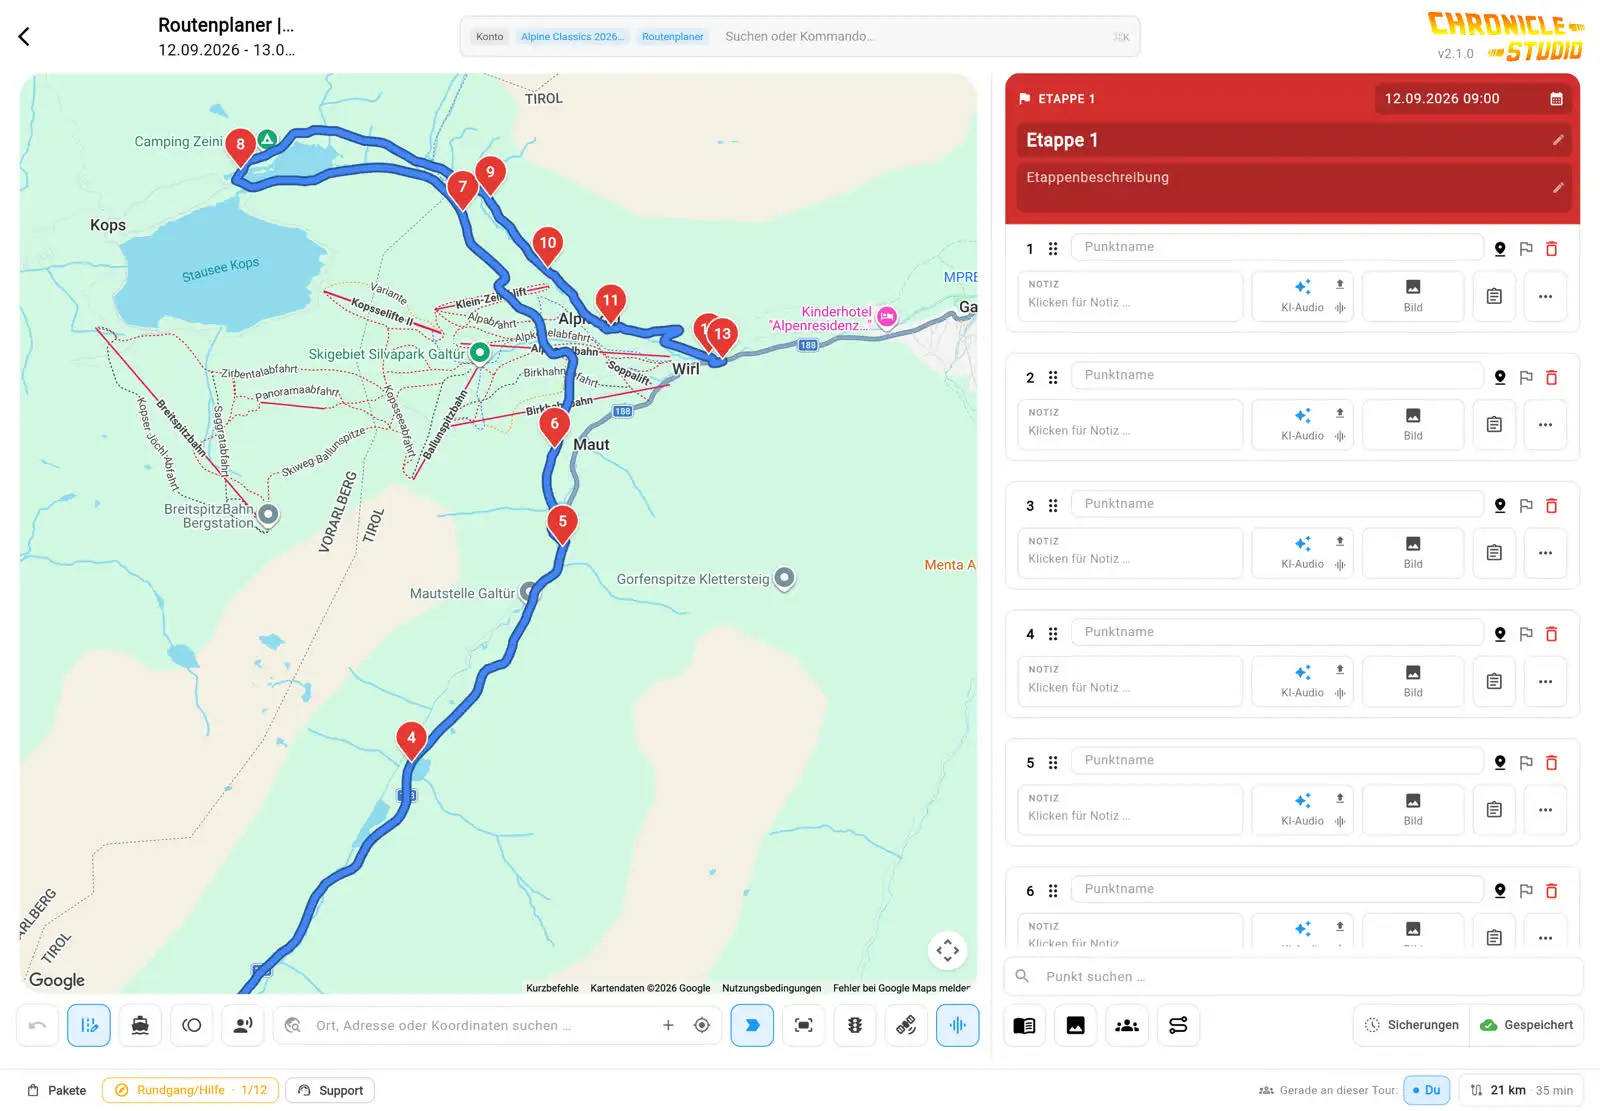Image resolution: width=1600 pixels, height=1111 pixels.
Task: Open clipboard notes icon for point 4
Action: 1494,682
